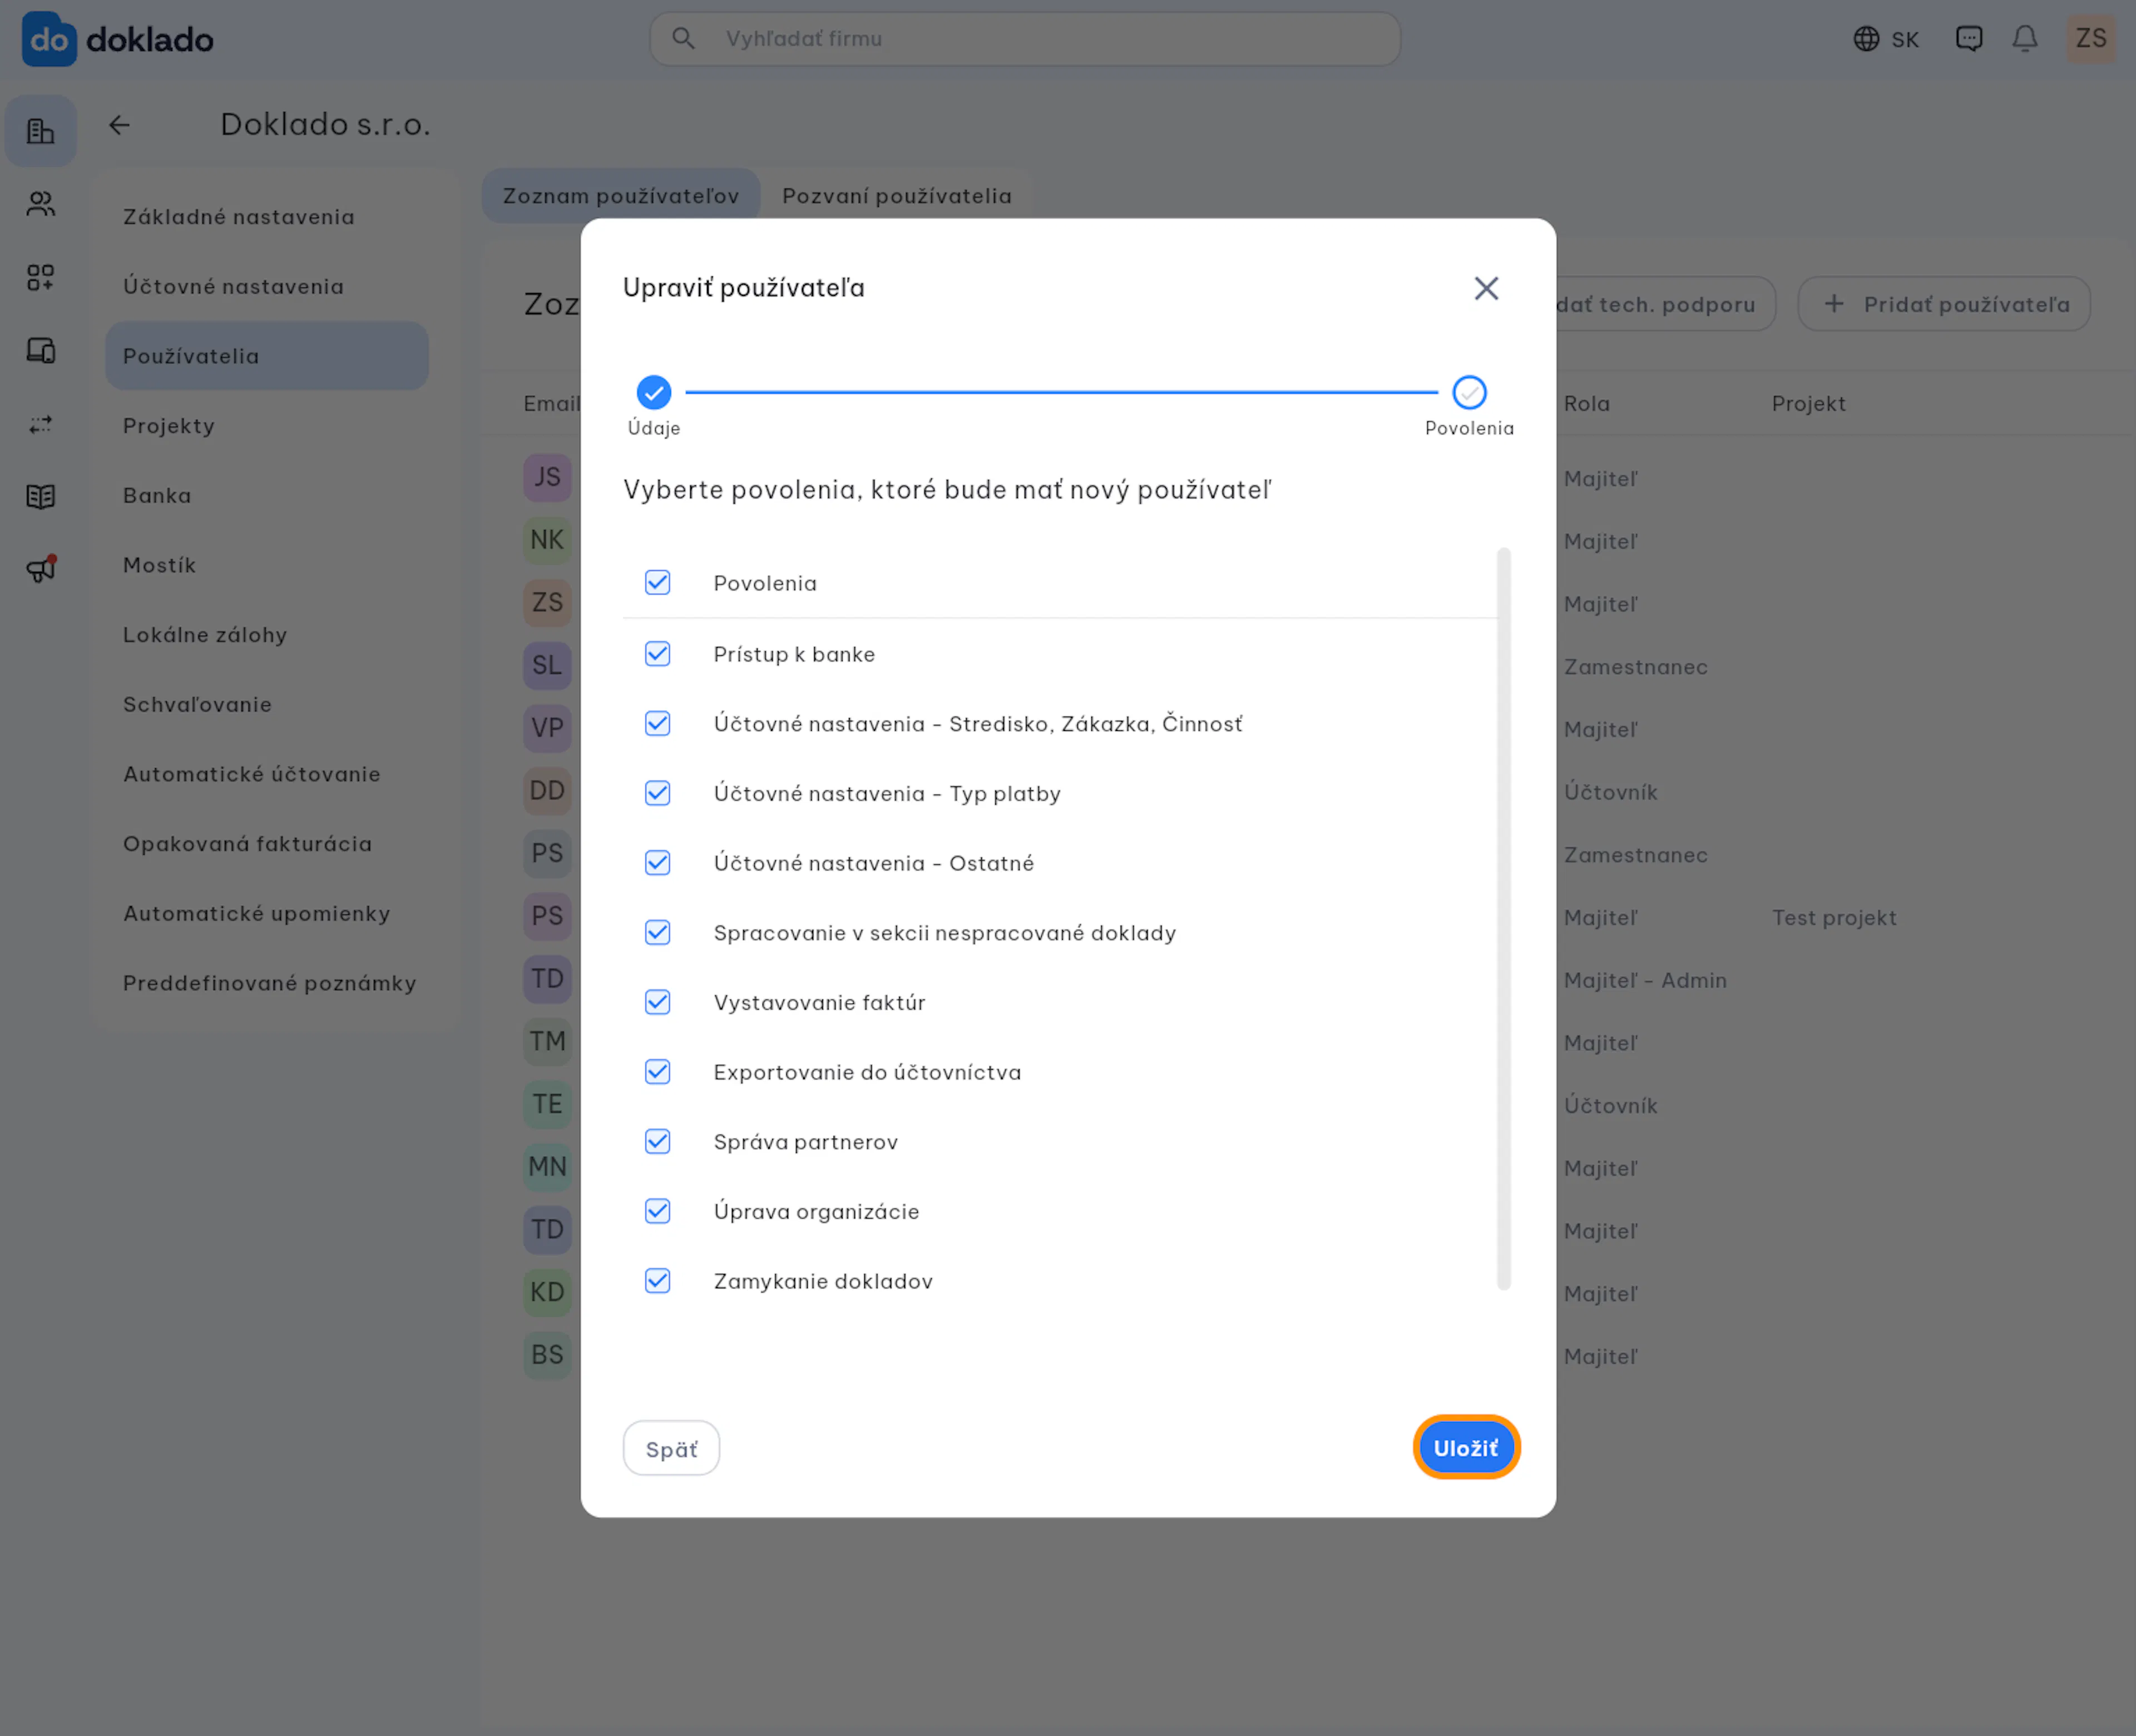This screenshot has height=1736, width=2136.
Task: Click the doklado logo icon
Action: [49, 39]
